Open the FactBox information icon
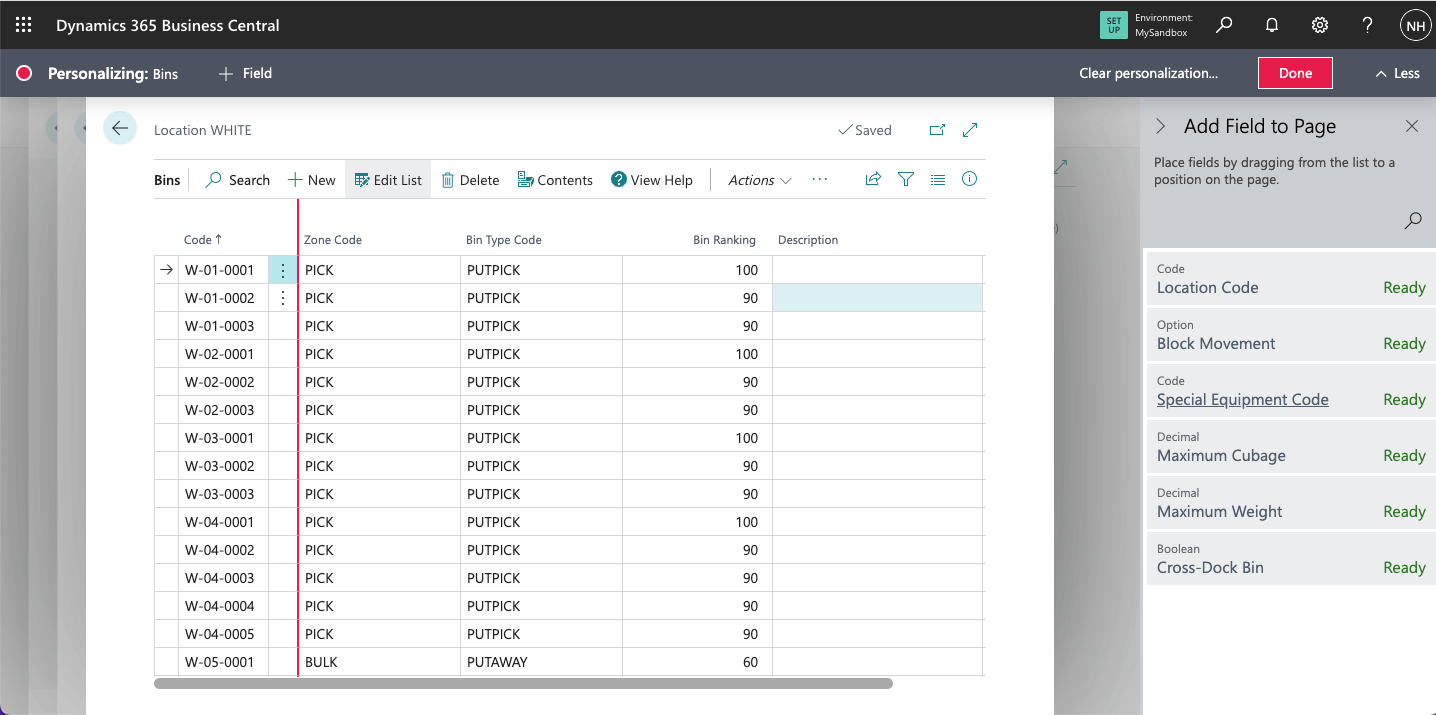This screenshot has height=715, width=1436. click(969, 179)
